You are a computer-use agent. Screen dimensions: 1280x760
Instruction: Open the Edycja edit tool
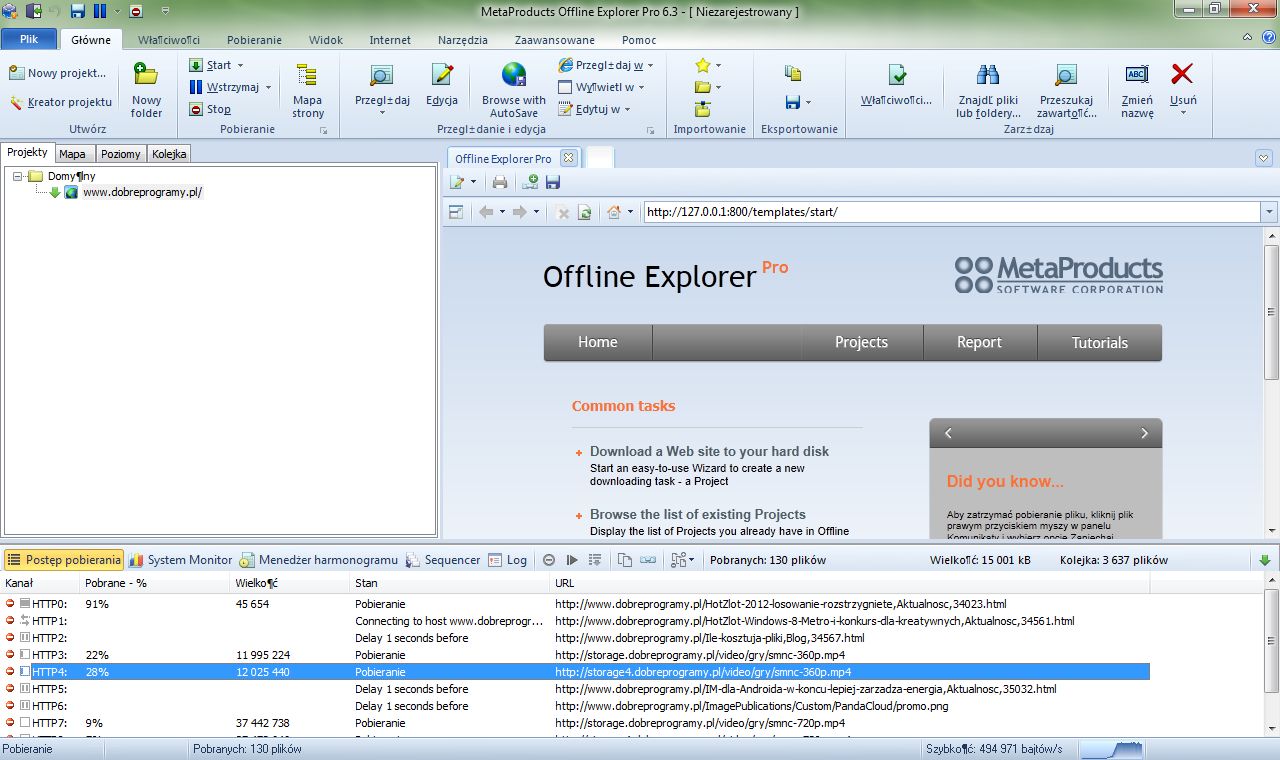click(x=442, y=86)
